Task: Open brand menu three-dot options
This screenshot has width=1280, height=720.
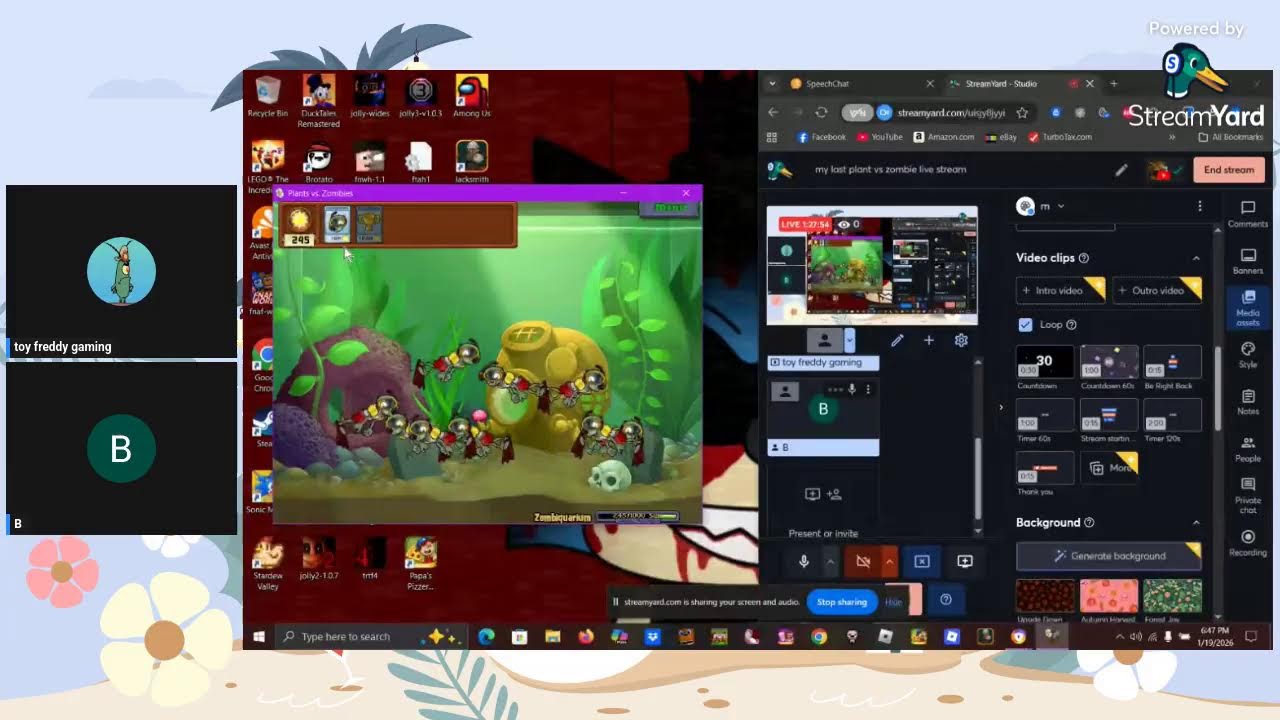Action: pos(1199,206)
